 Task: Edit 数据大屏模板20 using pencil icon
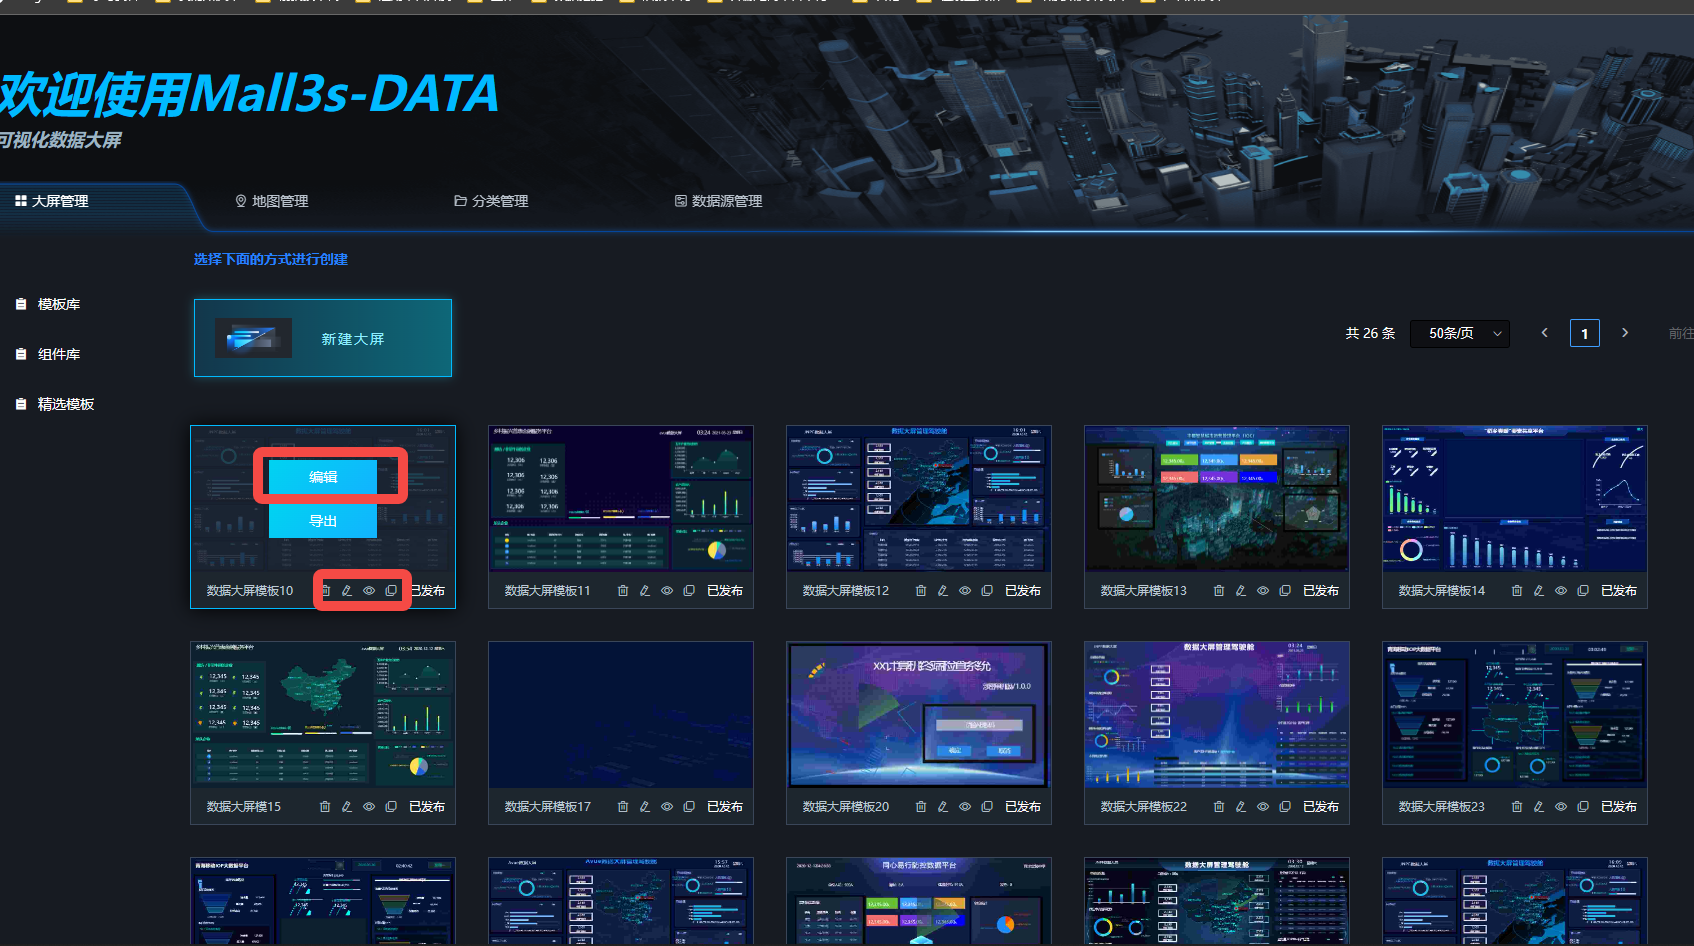click(x=943, y=807)
